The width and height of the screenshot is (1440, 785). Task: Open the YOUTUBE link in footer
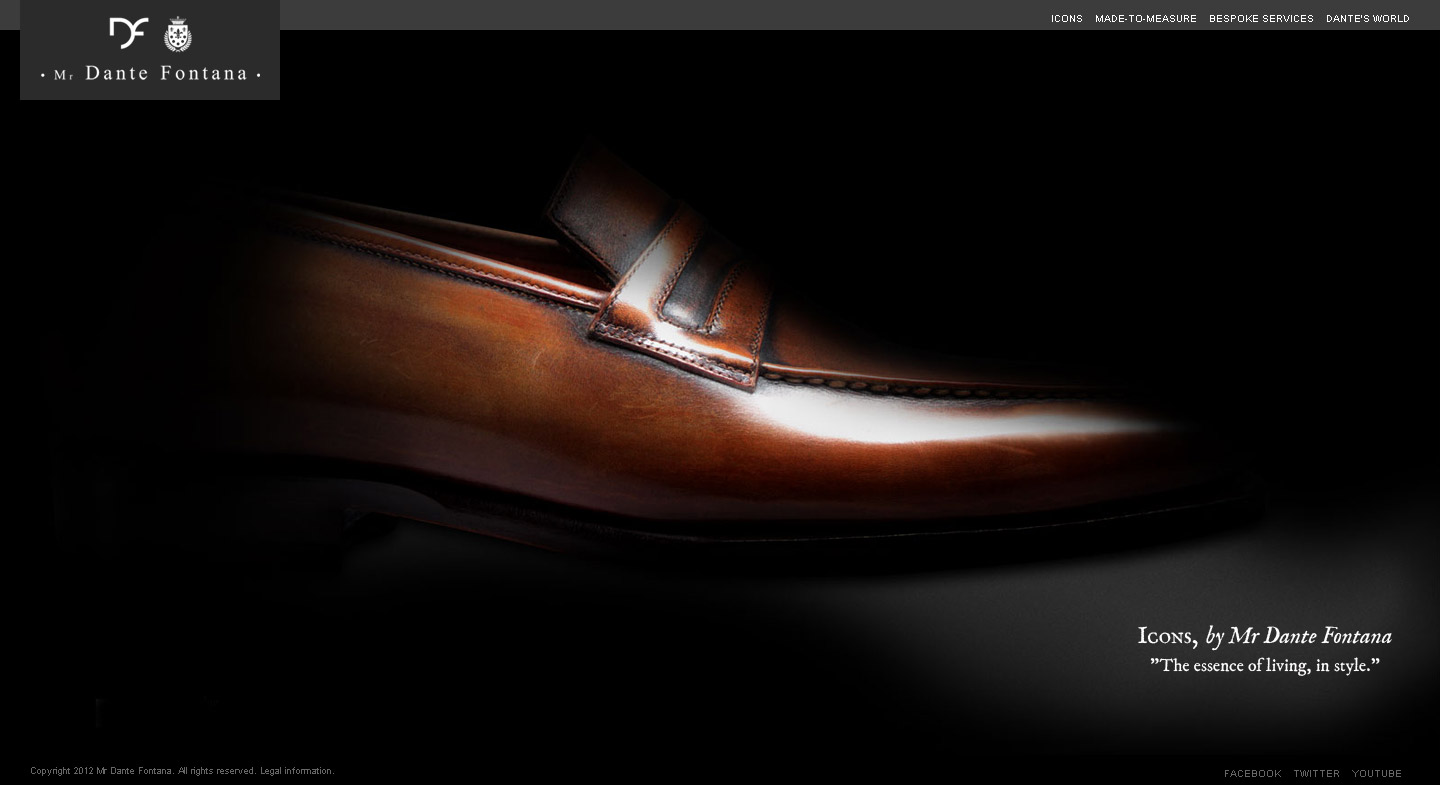click(1377, 773)
